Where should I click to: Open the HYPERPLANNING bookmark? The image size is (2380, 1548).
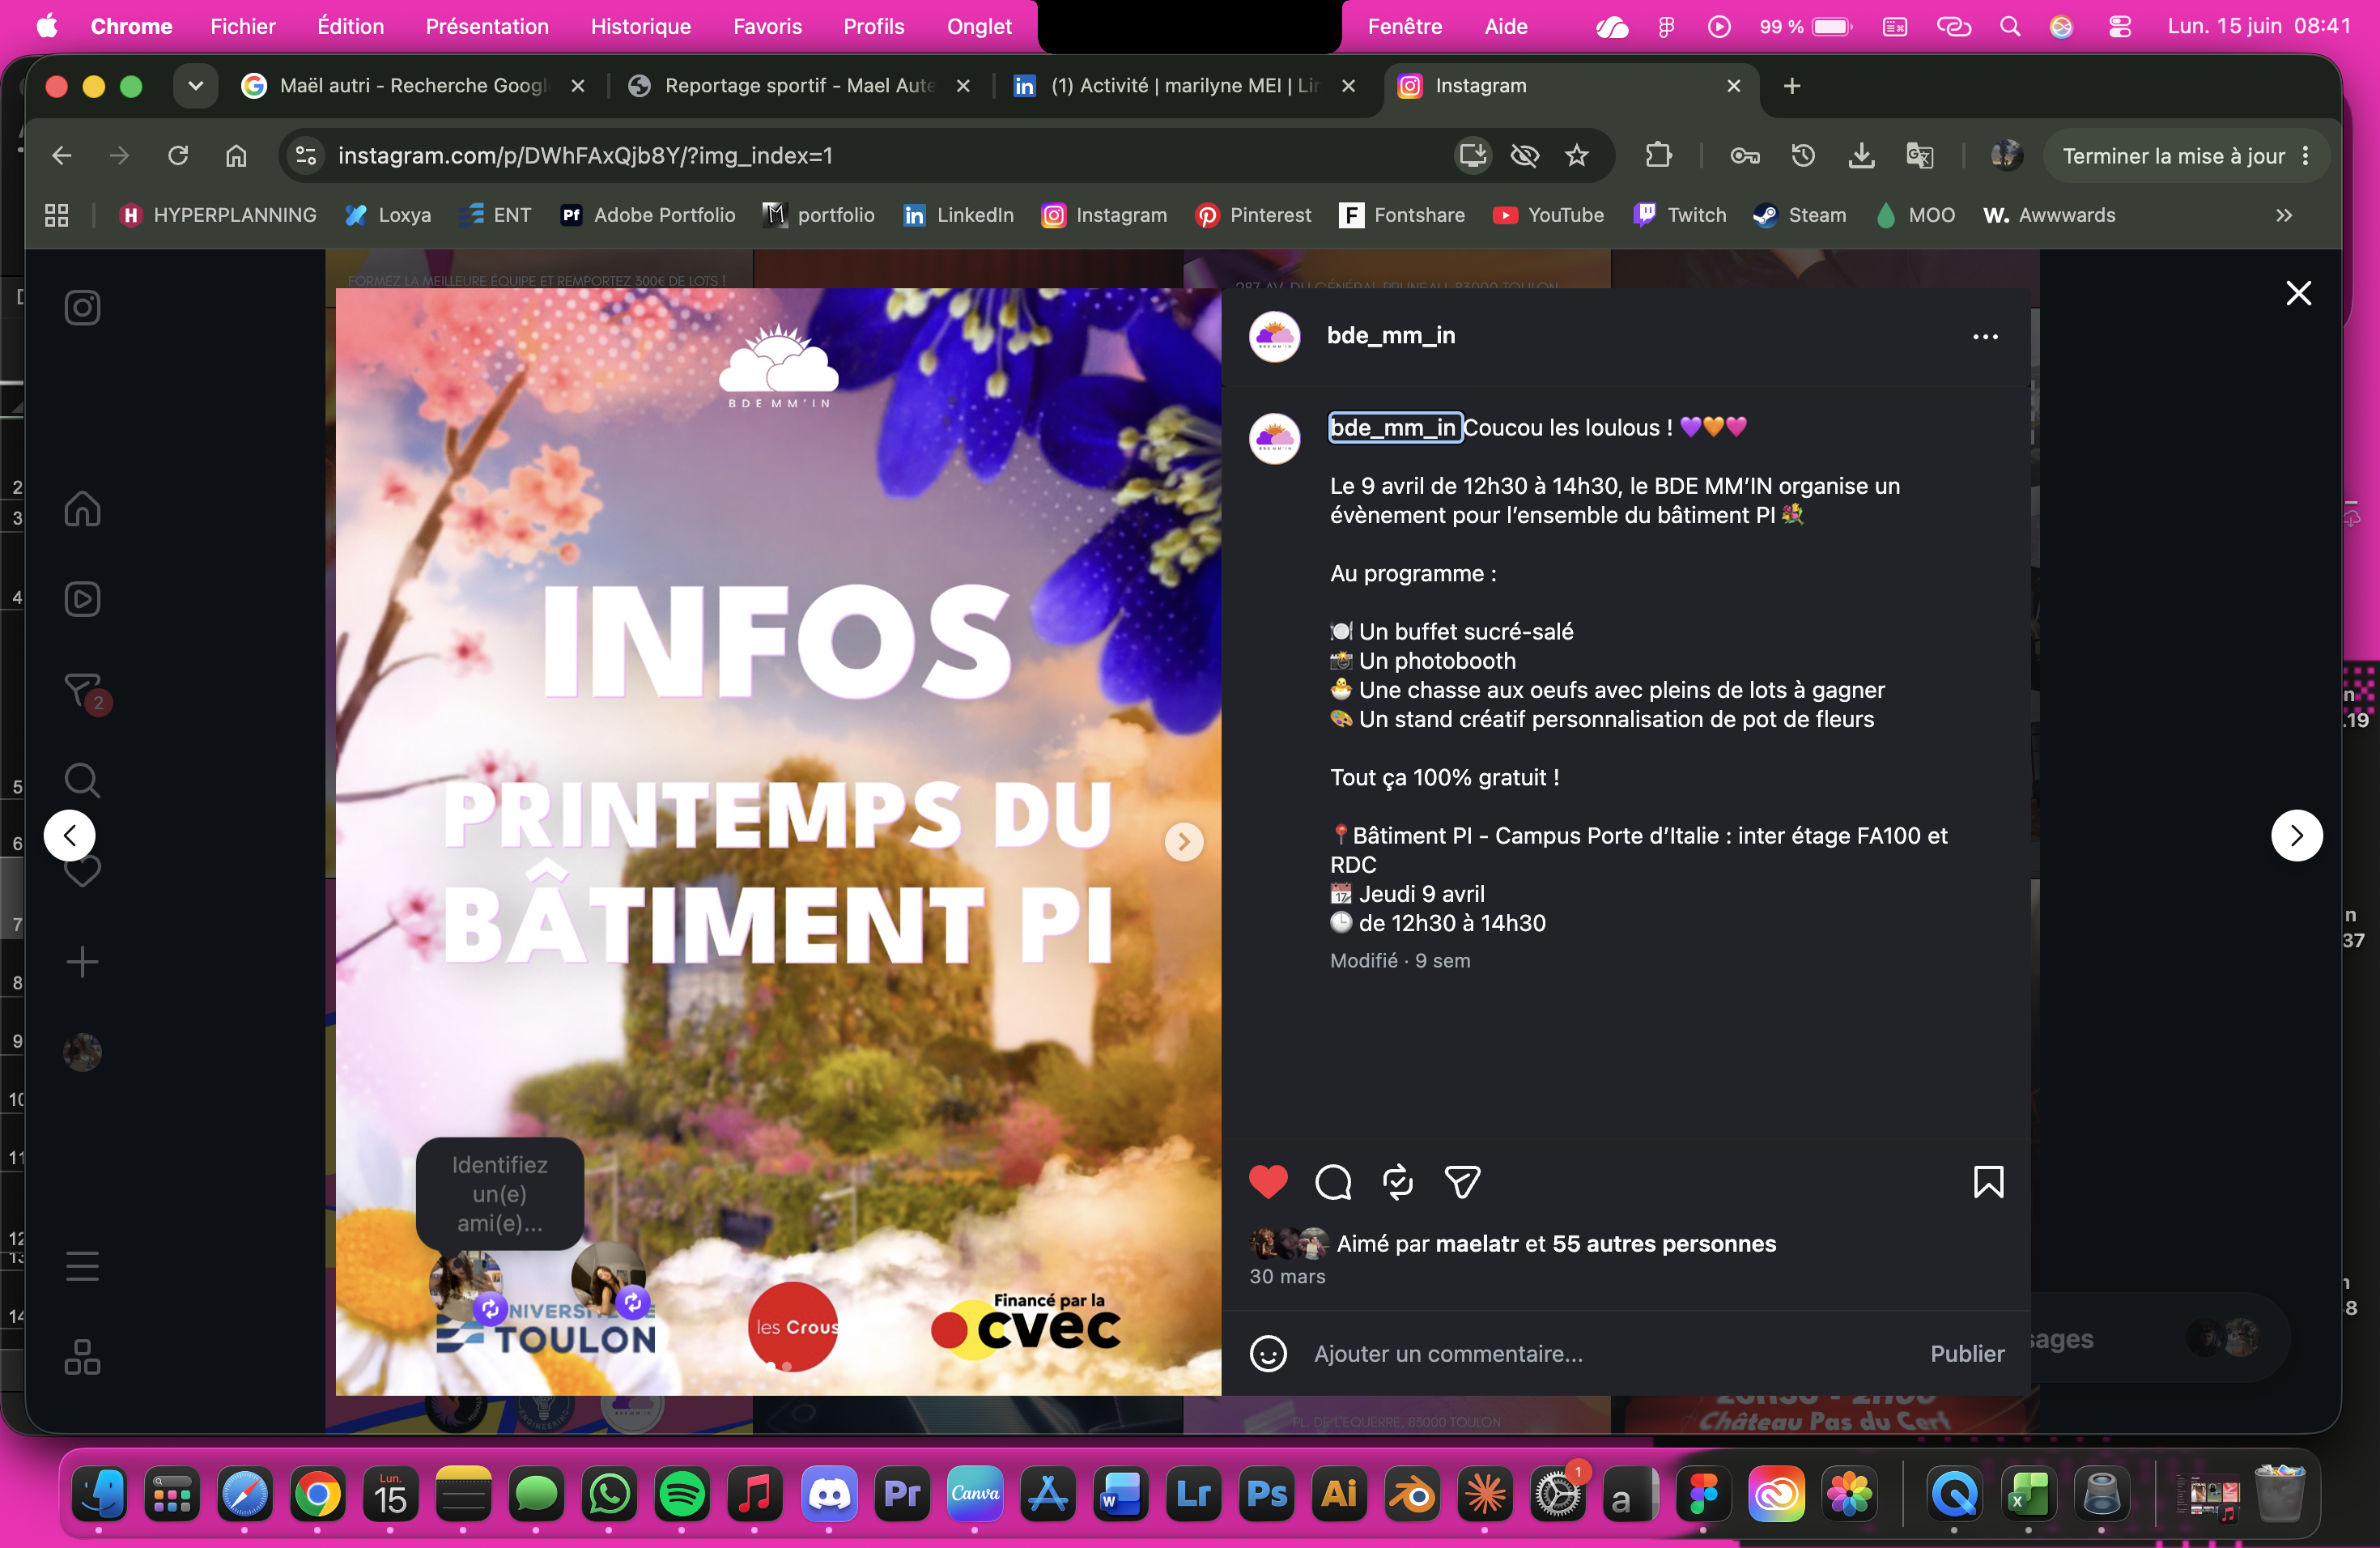coord(217,215)
